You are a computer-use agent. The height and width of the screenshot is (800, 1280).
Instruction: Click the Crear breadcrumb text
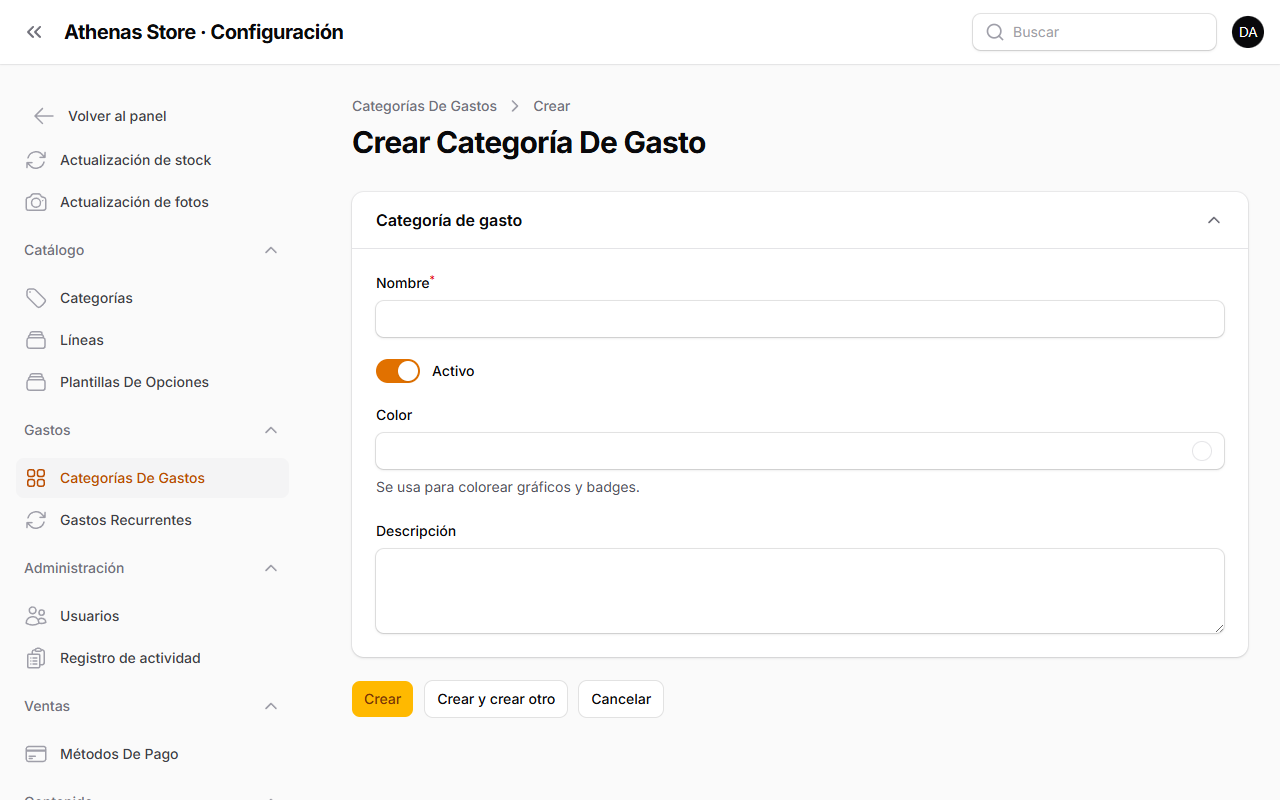(552, 106)
